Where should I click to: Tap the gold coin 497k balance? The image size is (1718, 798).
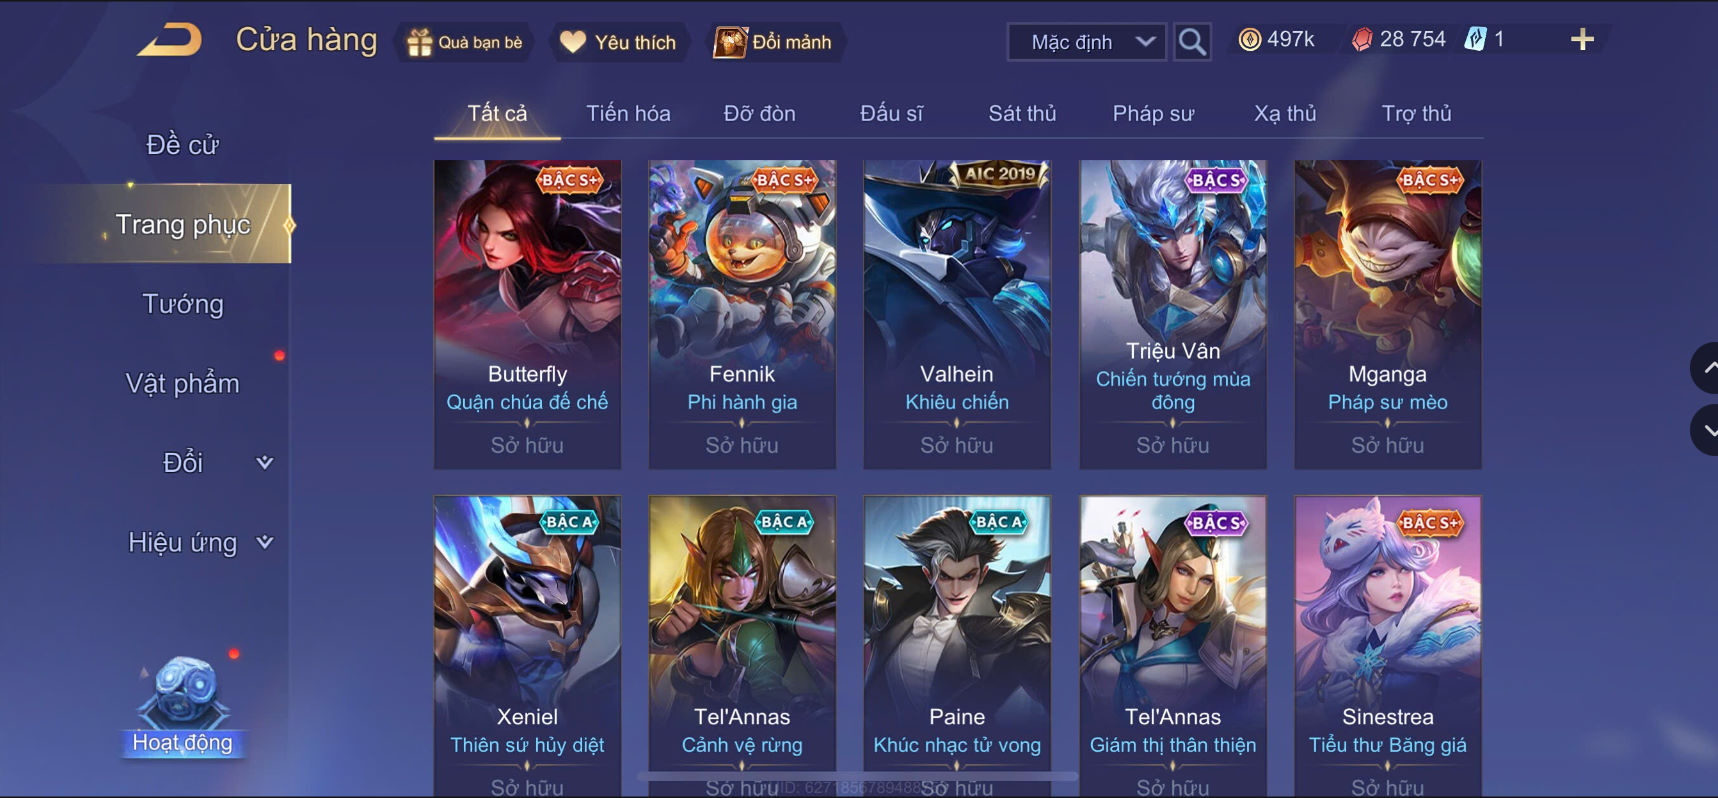[x=1277, y=40]
